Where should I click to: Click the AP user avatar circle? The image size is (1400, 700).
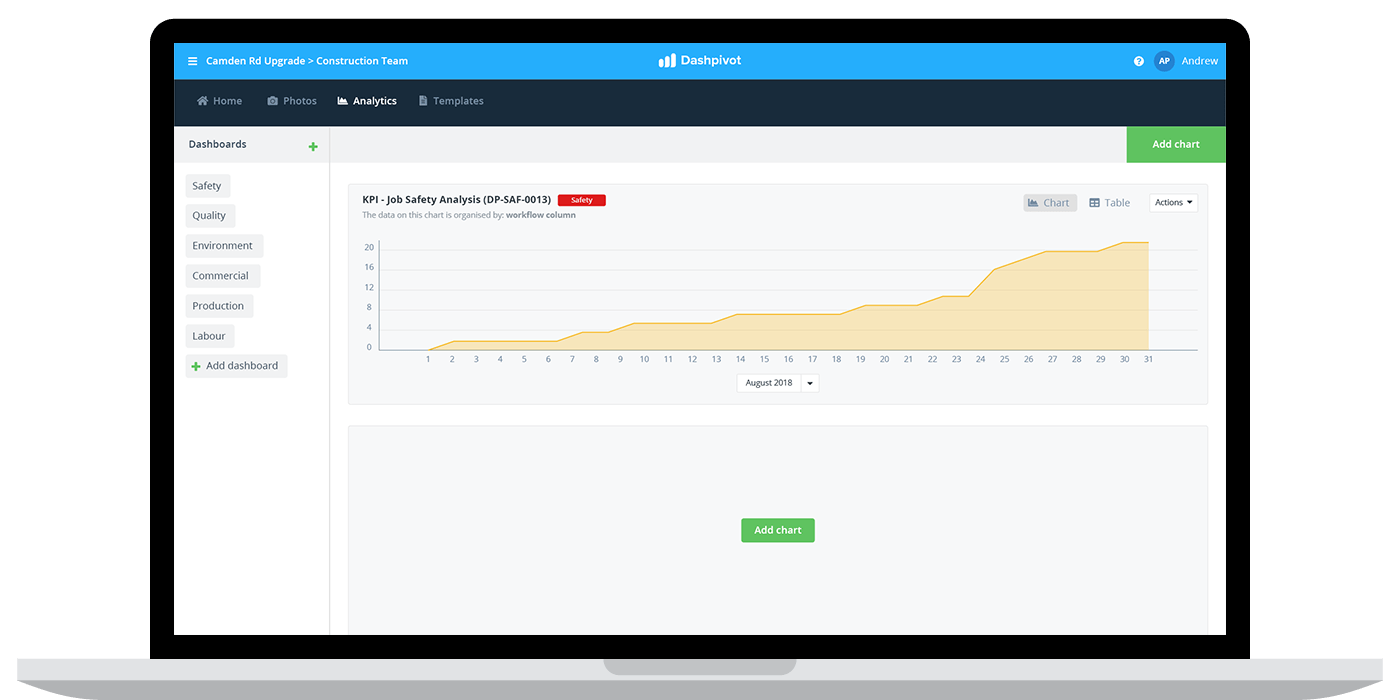pyautogui.click(x=1164, y=61)
